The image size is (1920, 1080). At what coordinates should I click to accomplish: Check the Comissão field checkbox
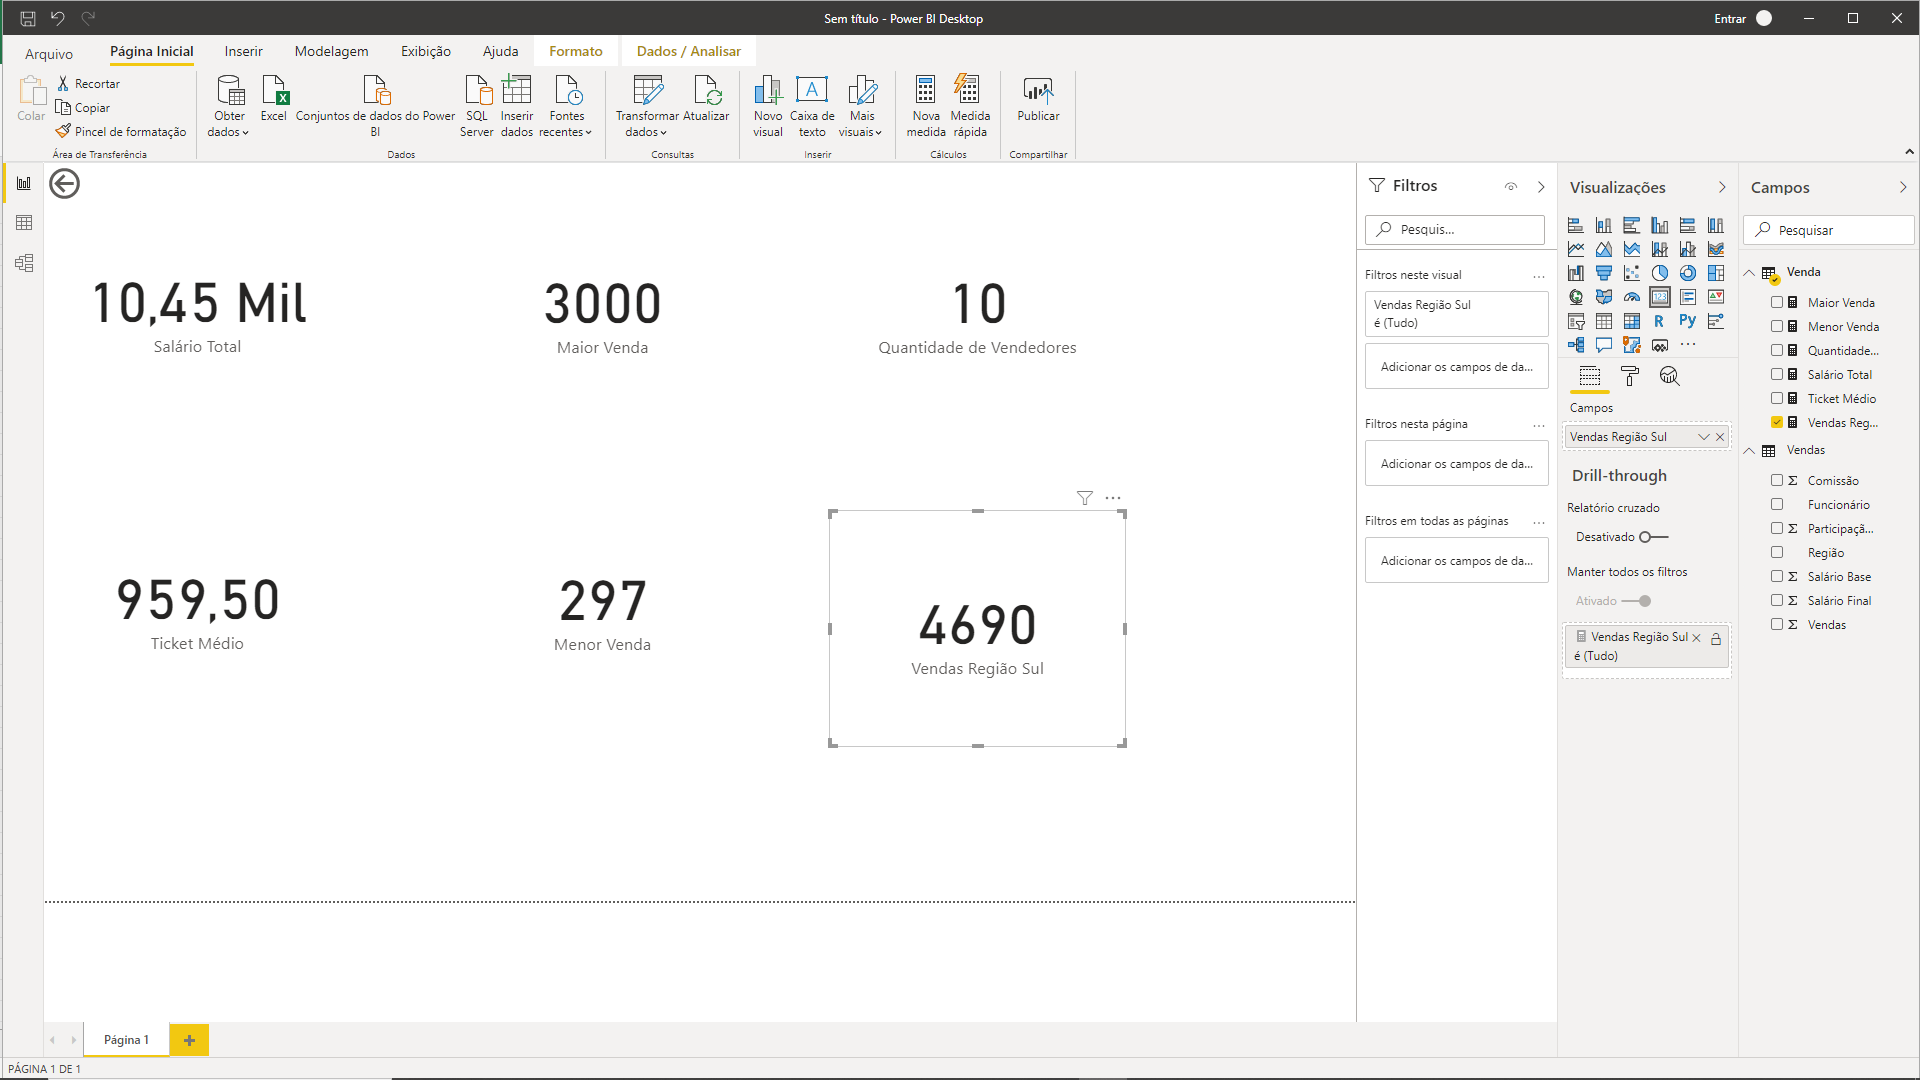[x=1777, y=480]
